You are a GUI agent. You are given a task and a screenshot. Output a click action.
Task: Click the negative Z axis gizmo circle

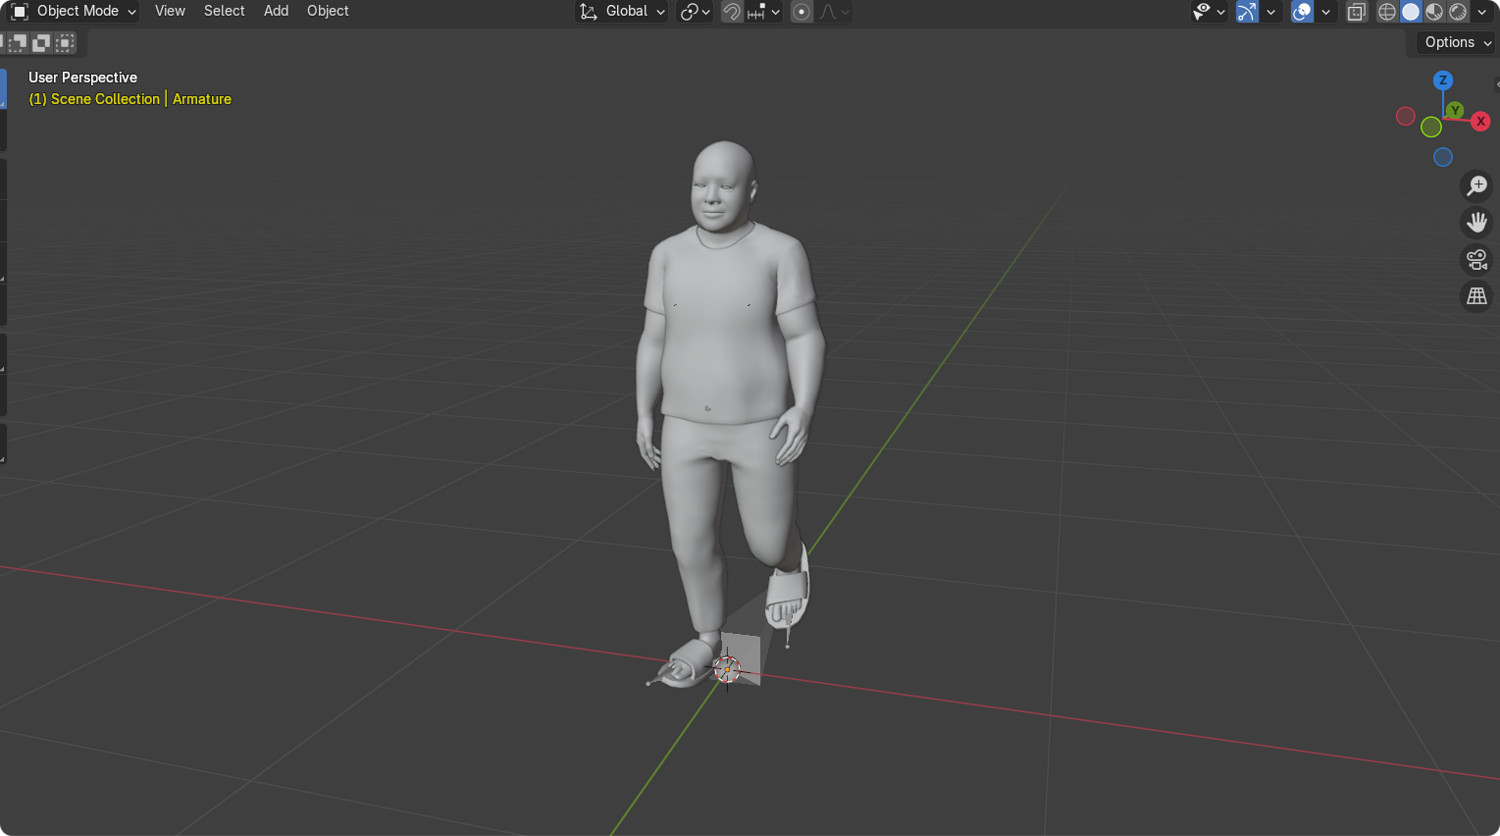pos(1443,157)
